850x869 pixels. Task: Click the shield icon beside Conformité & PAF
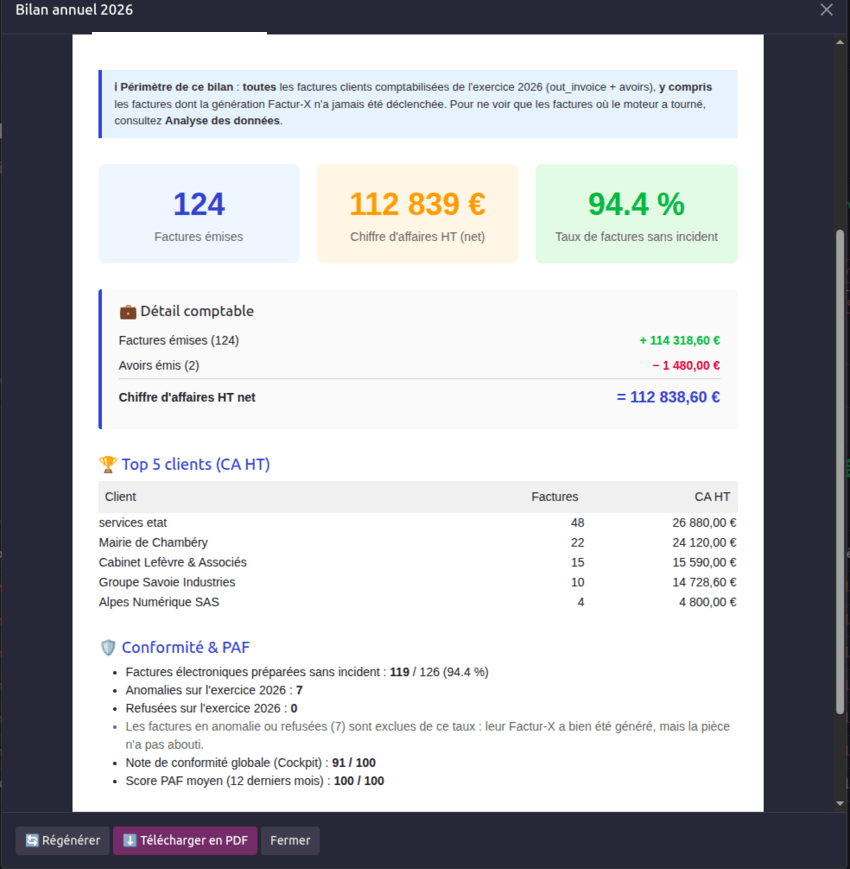[x=108, y=647]
